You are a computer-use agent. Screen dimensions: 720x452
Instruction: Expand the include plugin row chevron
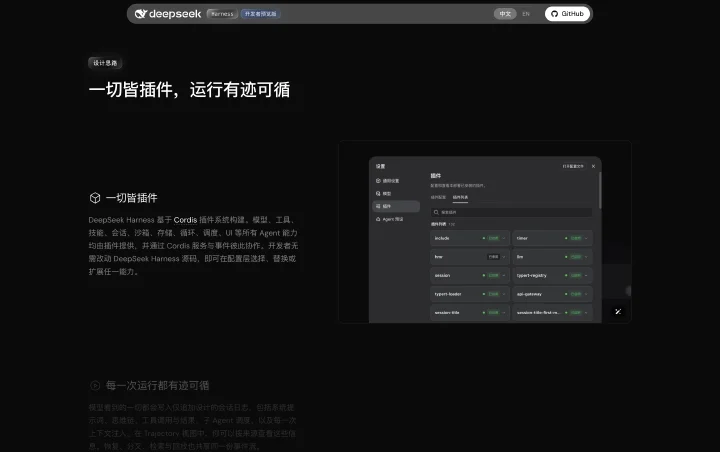click(x=504, y=238)
